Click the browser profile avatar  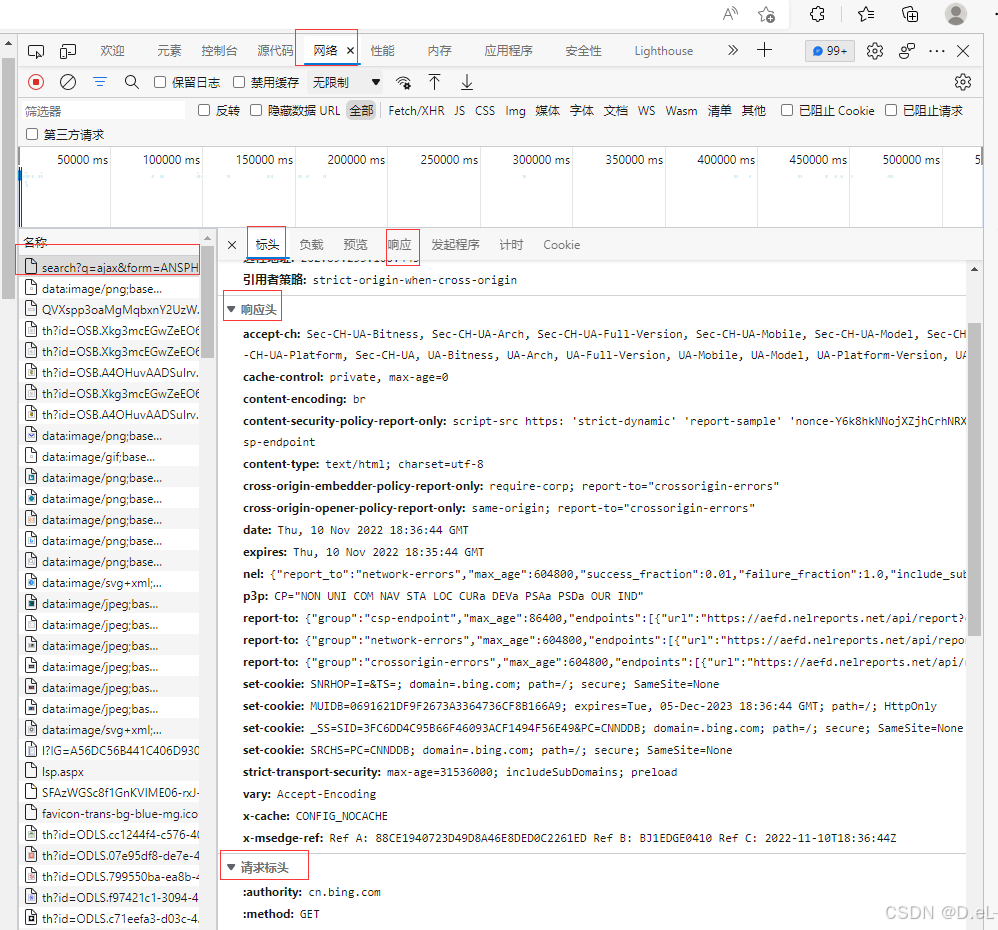pos(955,14)
